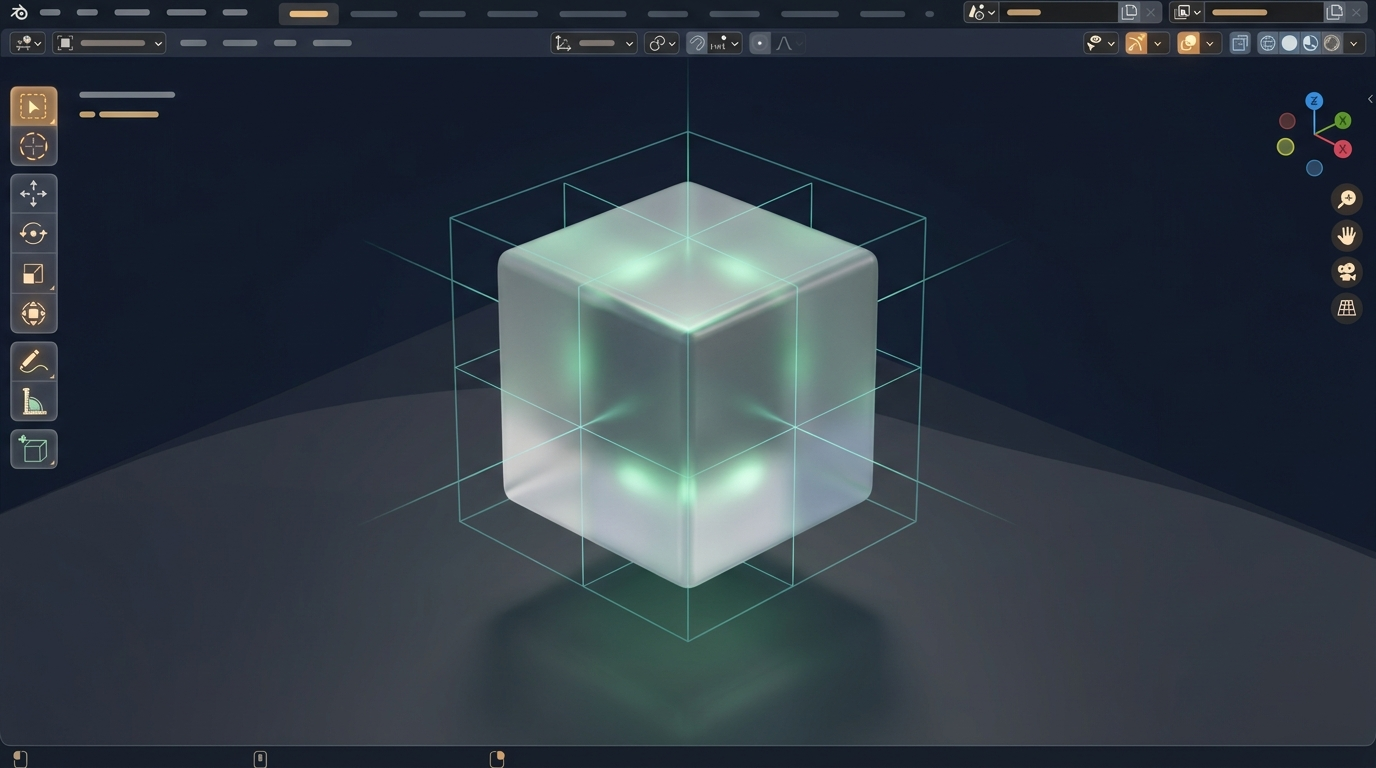
Task: Click the zoom magnifier viewport button
Action: (1347, 199)
